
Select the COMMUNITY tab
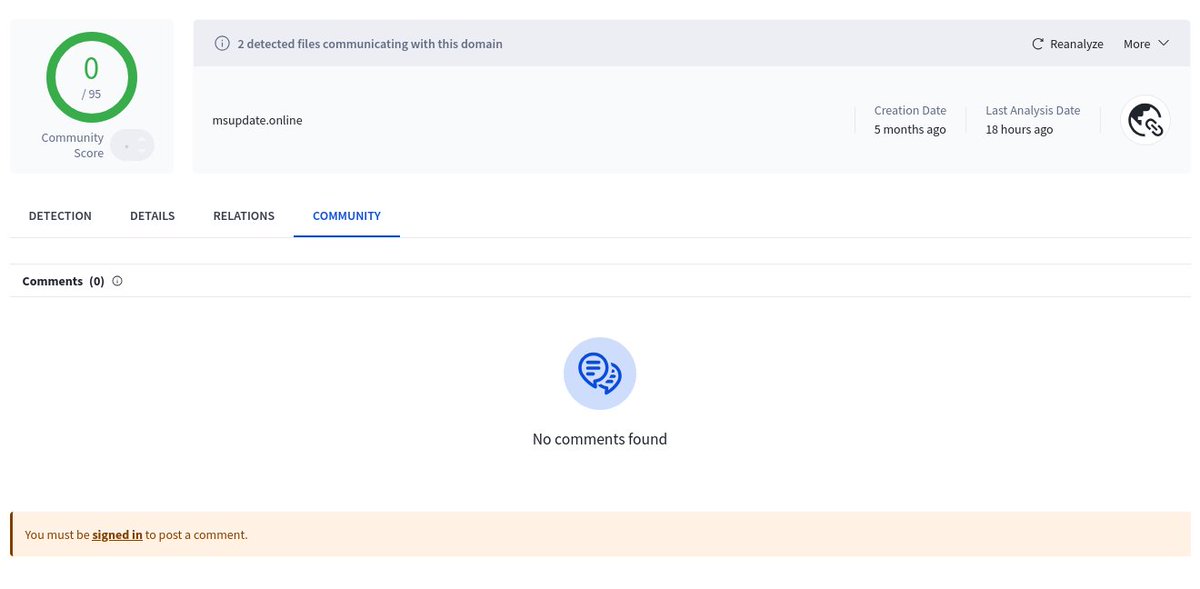347,216
